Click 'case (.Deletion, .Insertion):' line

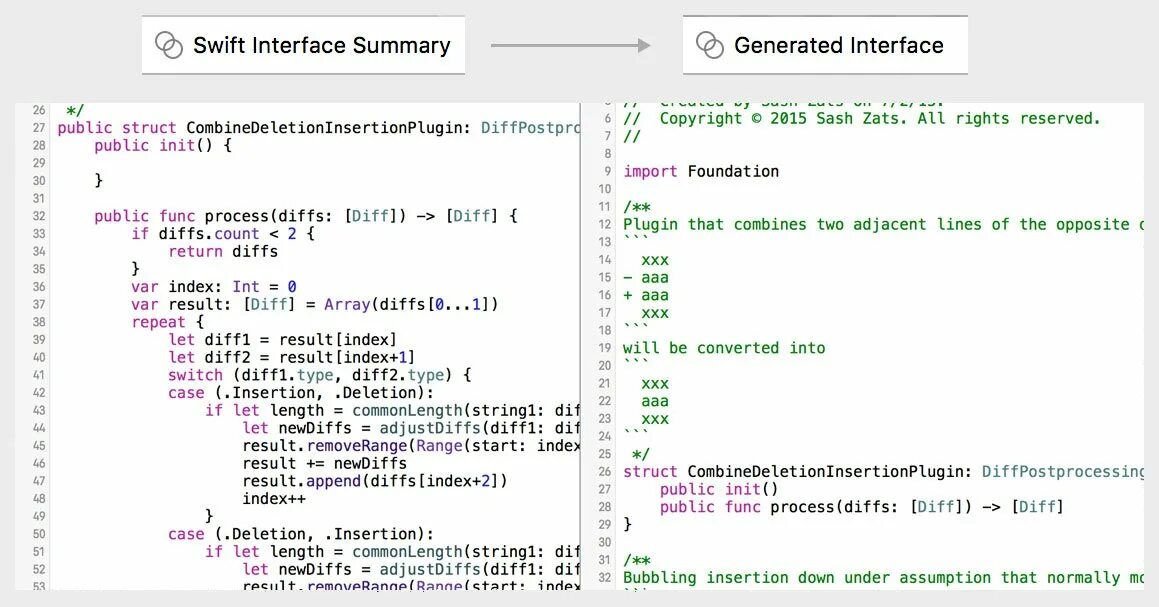(x=301, y=535)
